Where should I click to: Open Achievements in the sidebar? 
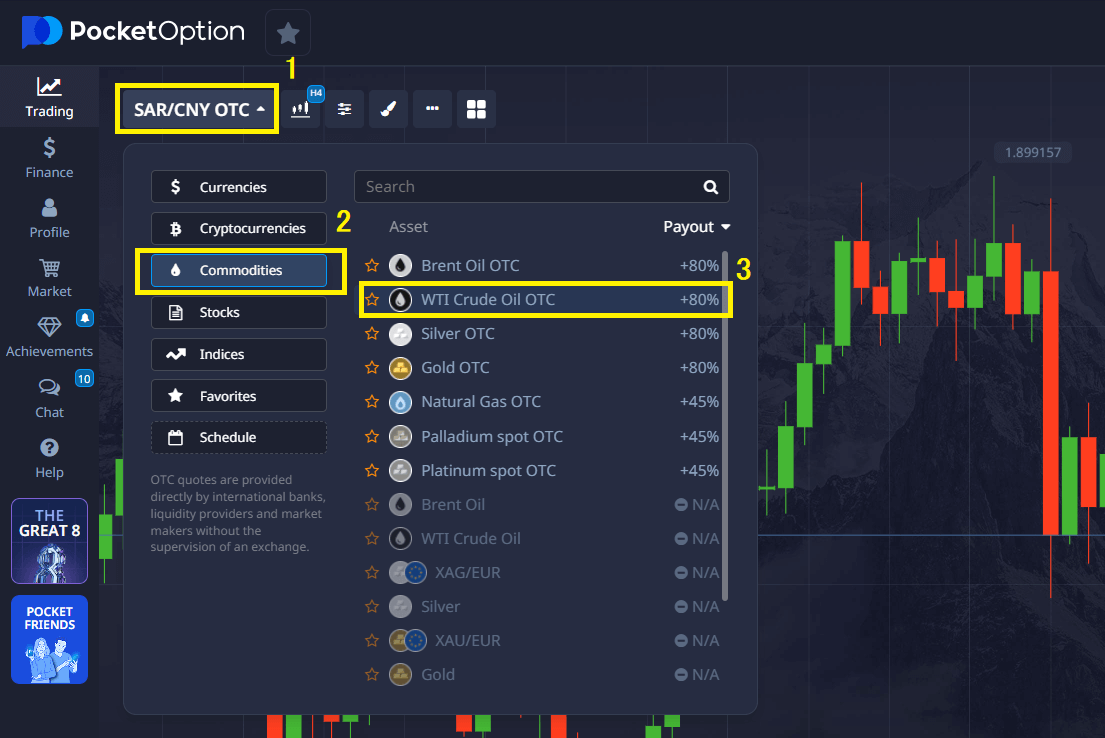pos(49,337)
